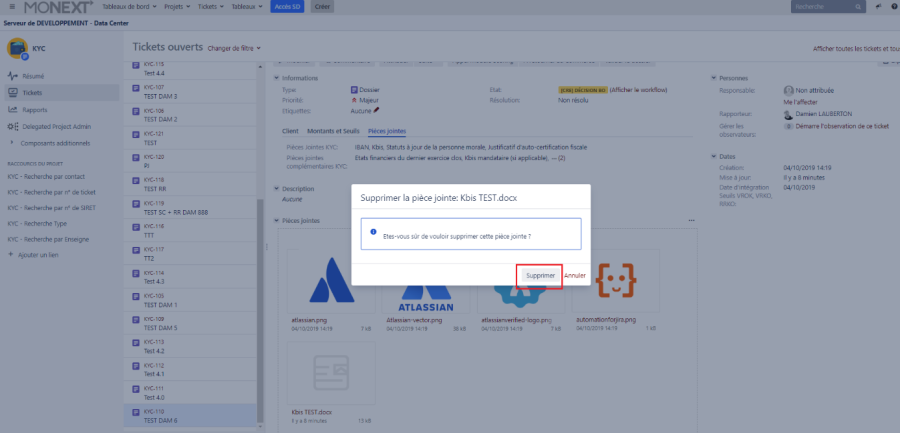The image size is (900, 433).
Task: Click the Rapports icon in sidebar
Action: (x=13, y=110)
